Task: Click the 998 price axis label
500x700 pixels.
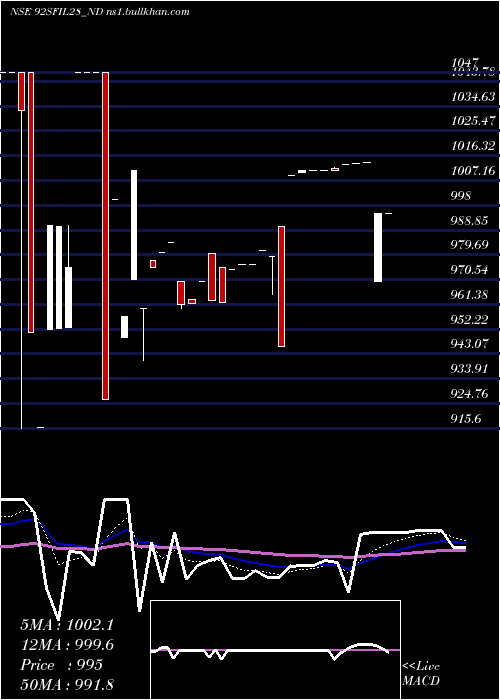Action: (461, 196)
